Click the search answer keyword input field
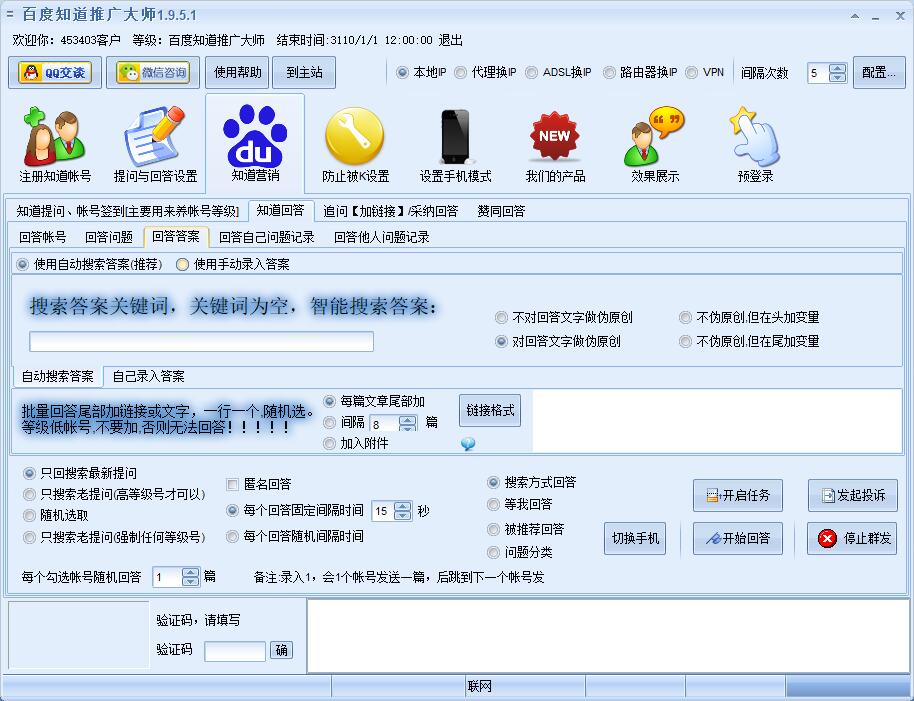 (201, 342)
